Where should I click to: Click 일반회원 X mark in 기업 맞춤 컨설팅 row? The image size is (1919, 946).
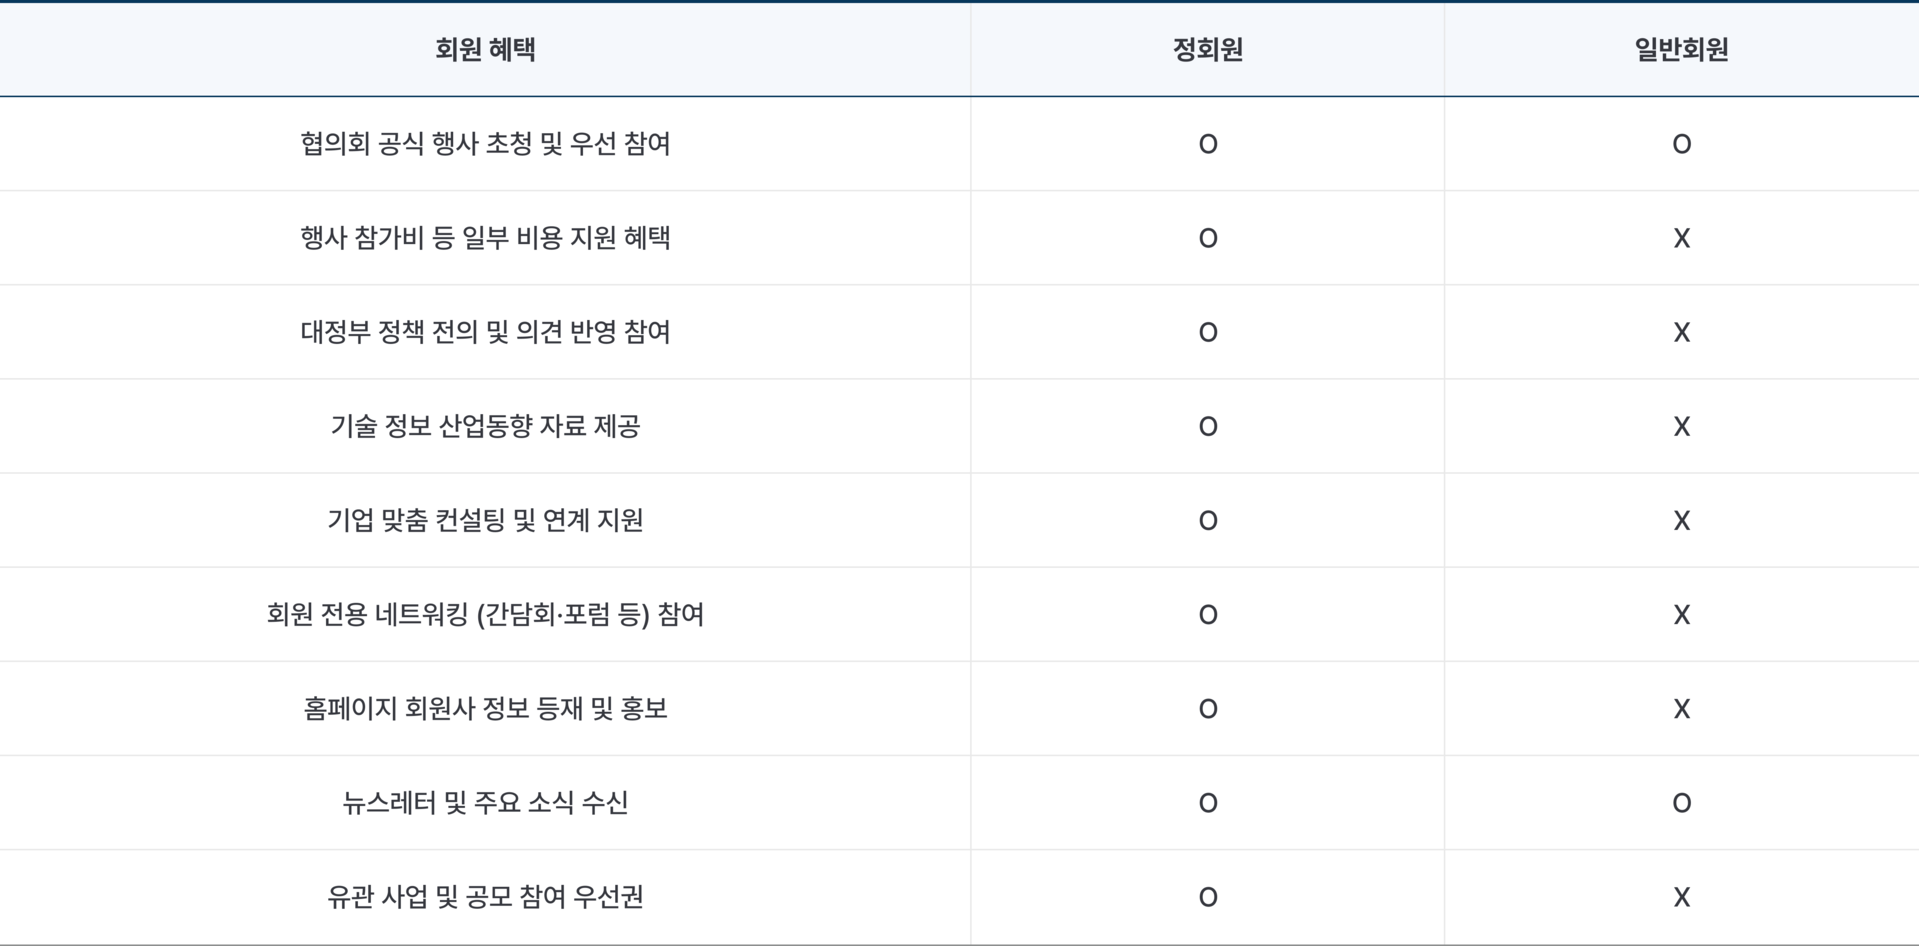(1681, 521)
